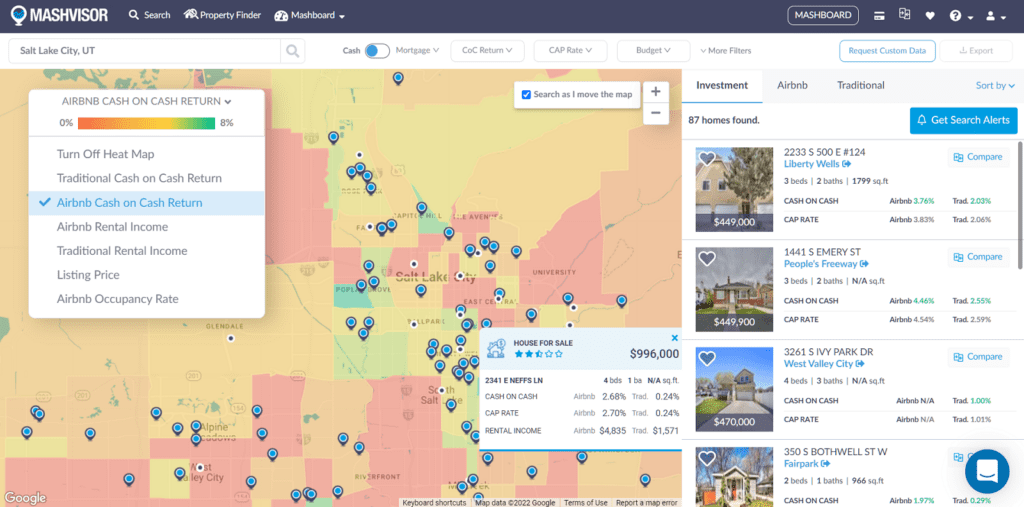Open the People's Freeway neighborhood link

click(826, 264)
